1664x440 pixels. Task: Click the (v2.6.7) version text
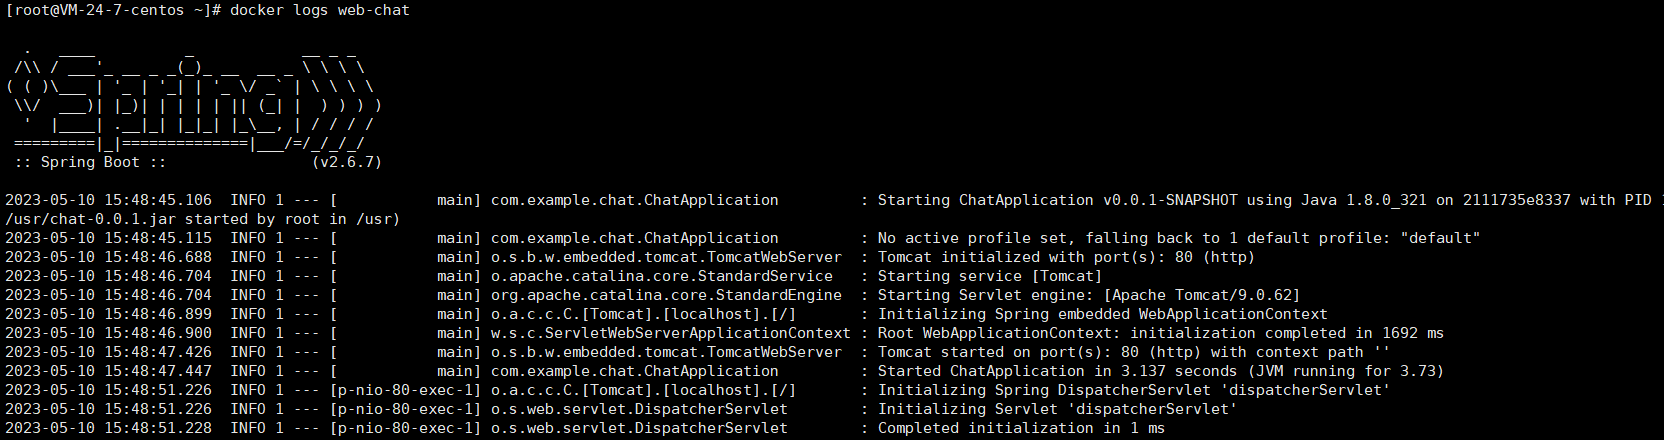346,162
